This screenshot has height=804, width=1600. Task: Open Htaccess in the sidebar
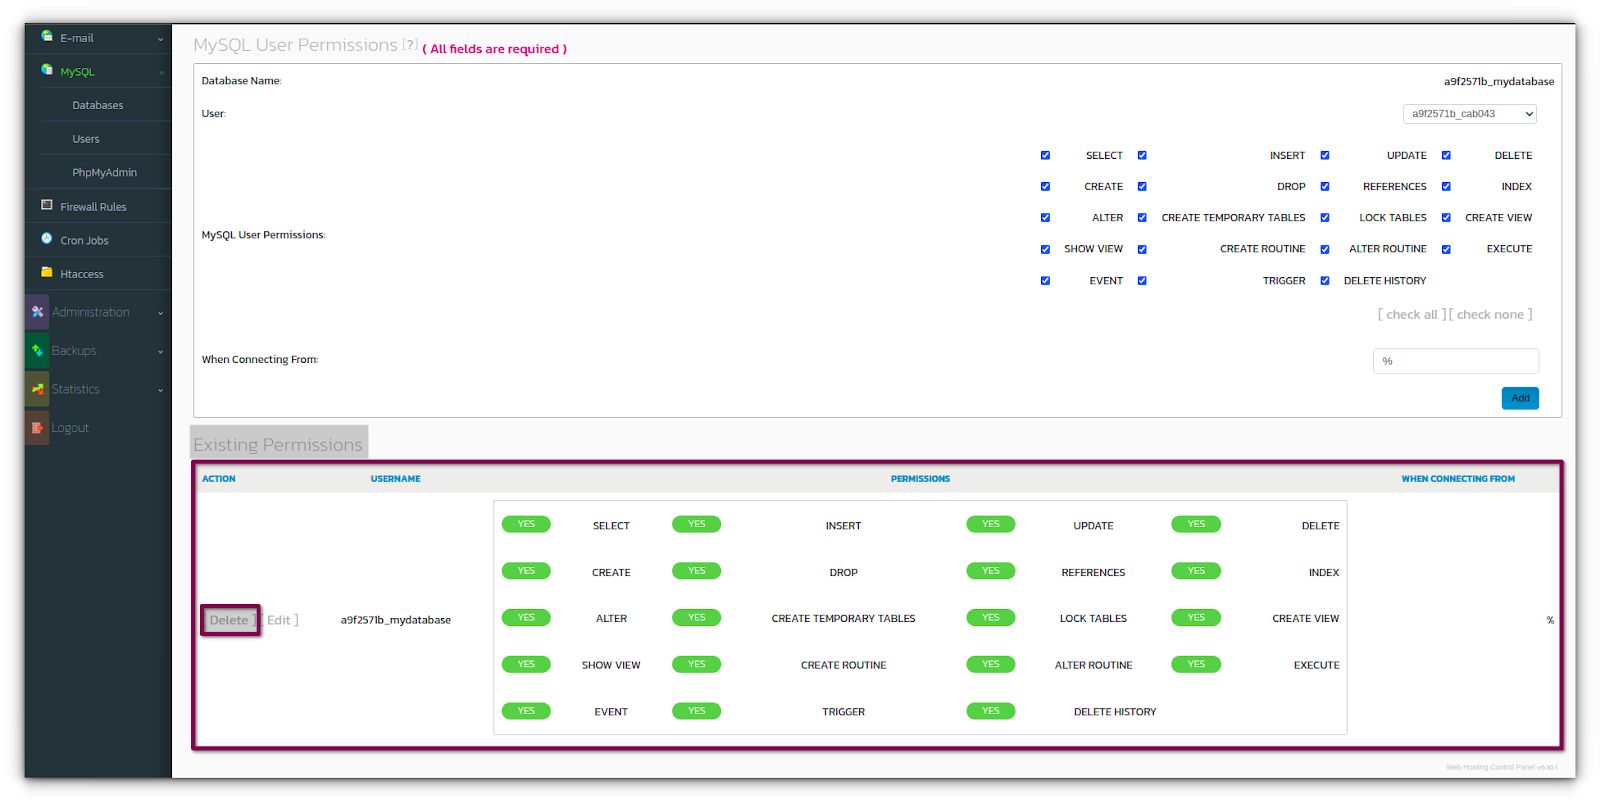(81, 274)
